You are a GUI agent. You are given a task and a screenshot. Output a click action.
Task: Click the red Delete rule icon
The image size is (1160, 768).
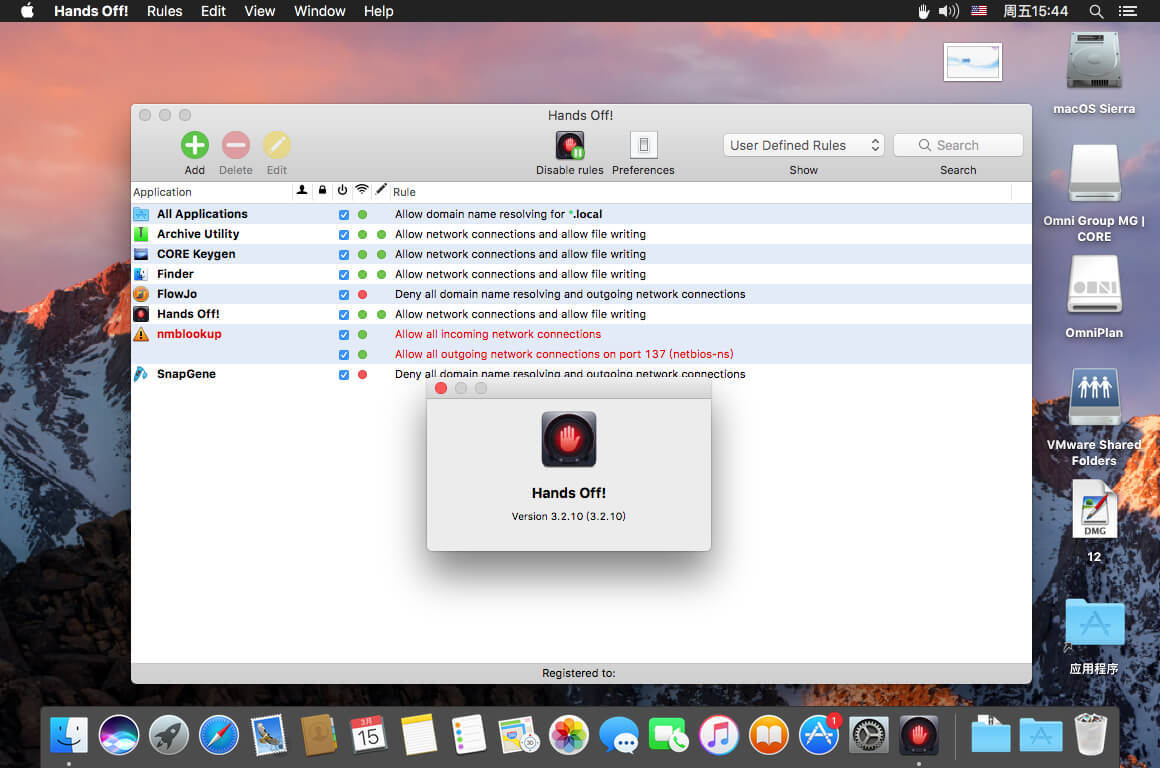(x=235, y=146)
